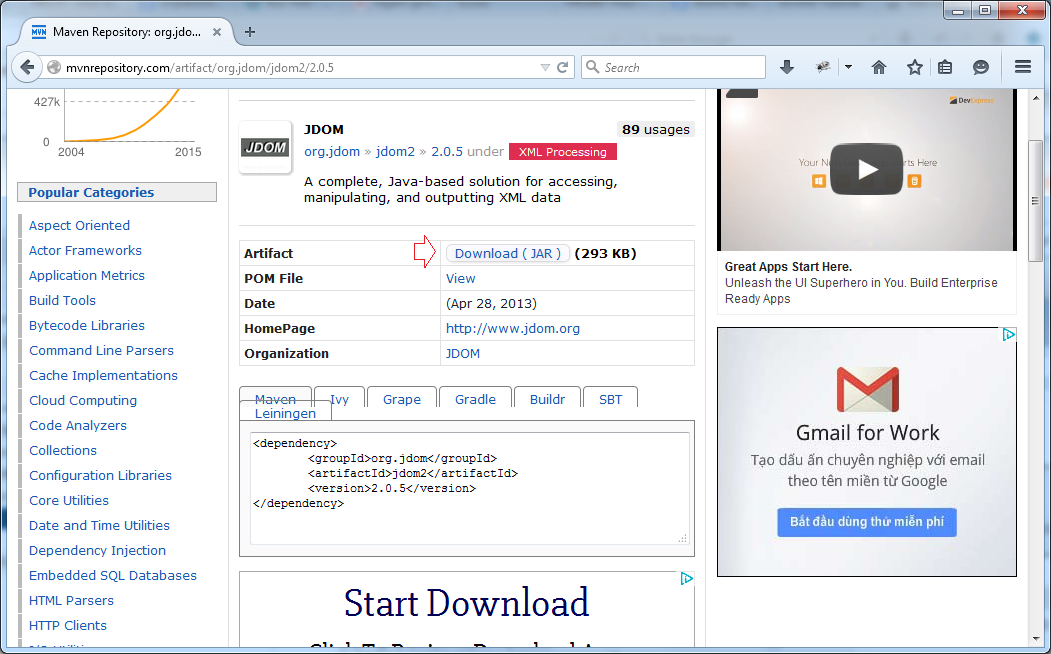Open the 89 usages link
Image resolution: width=1051 pixels, height=654 pixels.
click(x=656, y=129)
